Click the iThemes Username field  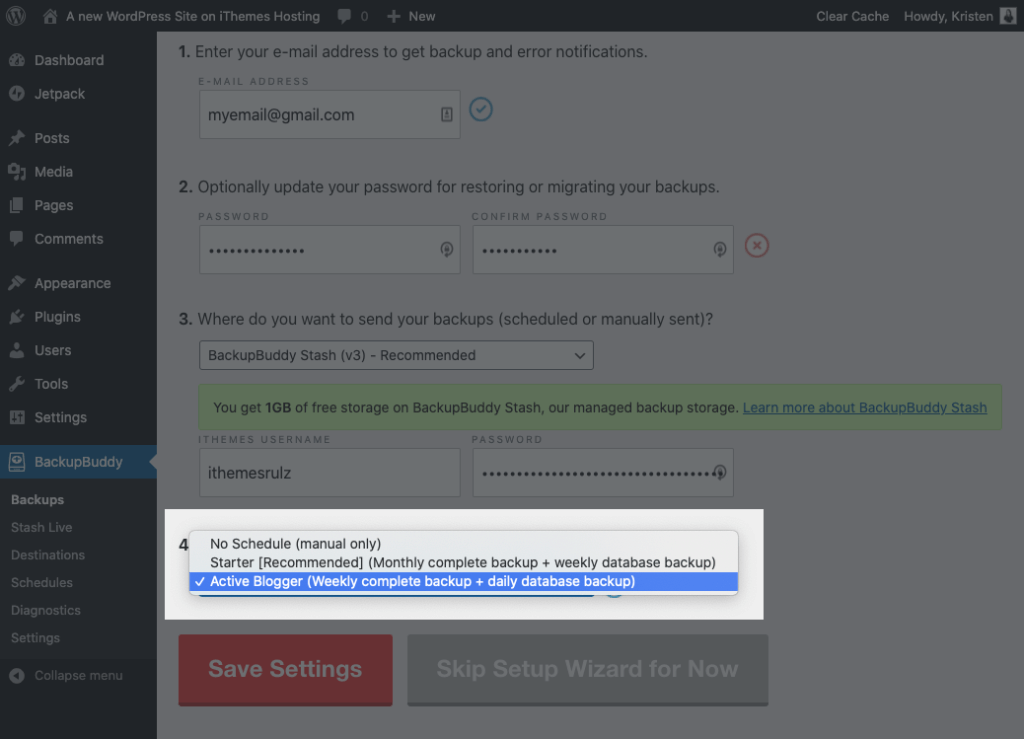pyautogui.click(x=330, y=472)
